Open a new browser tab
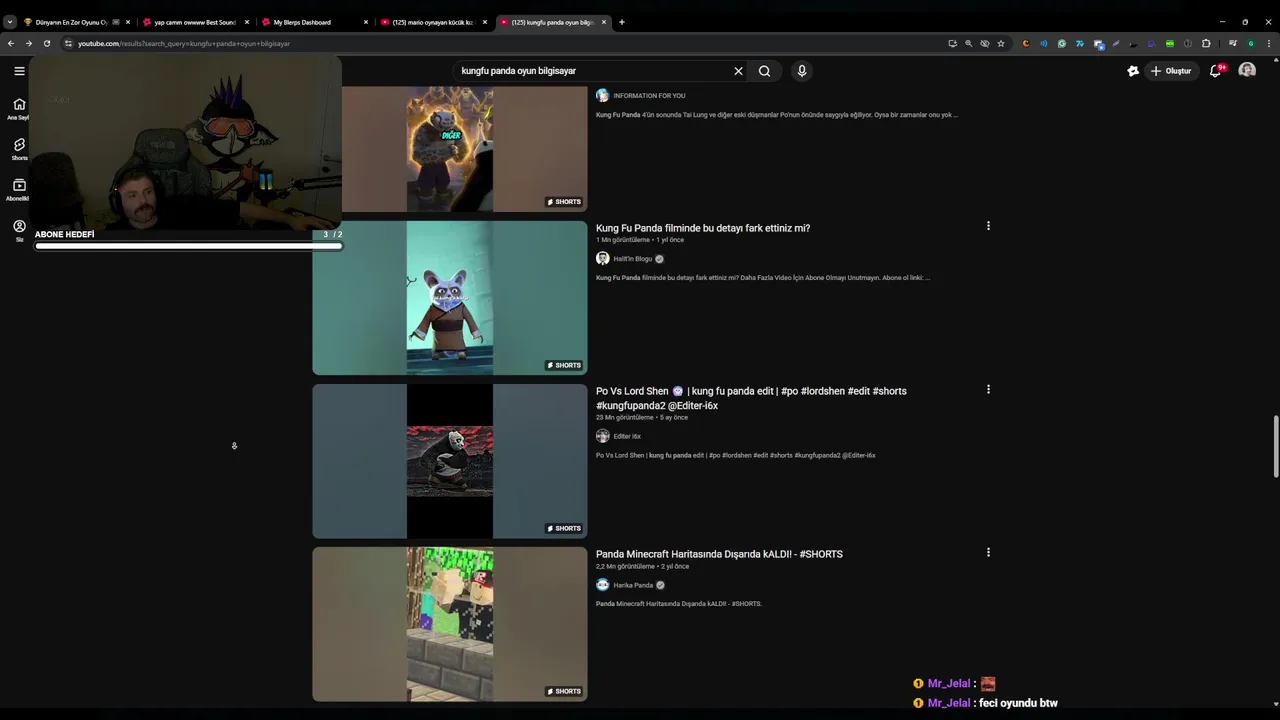This screenshot has width=1280, height=720. tap(621, 22)
